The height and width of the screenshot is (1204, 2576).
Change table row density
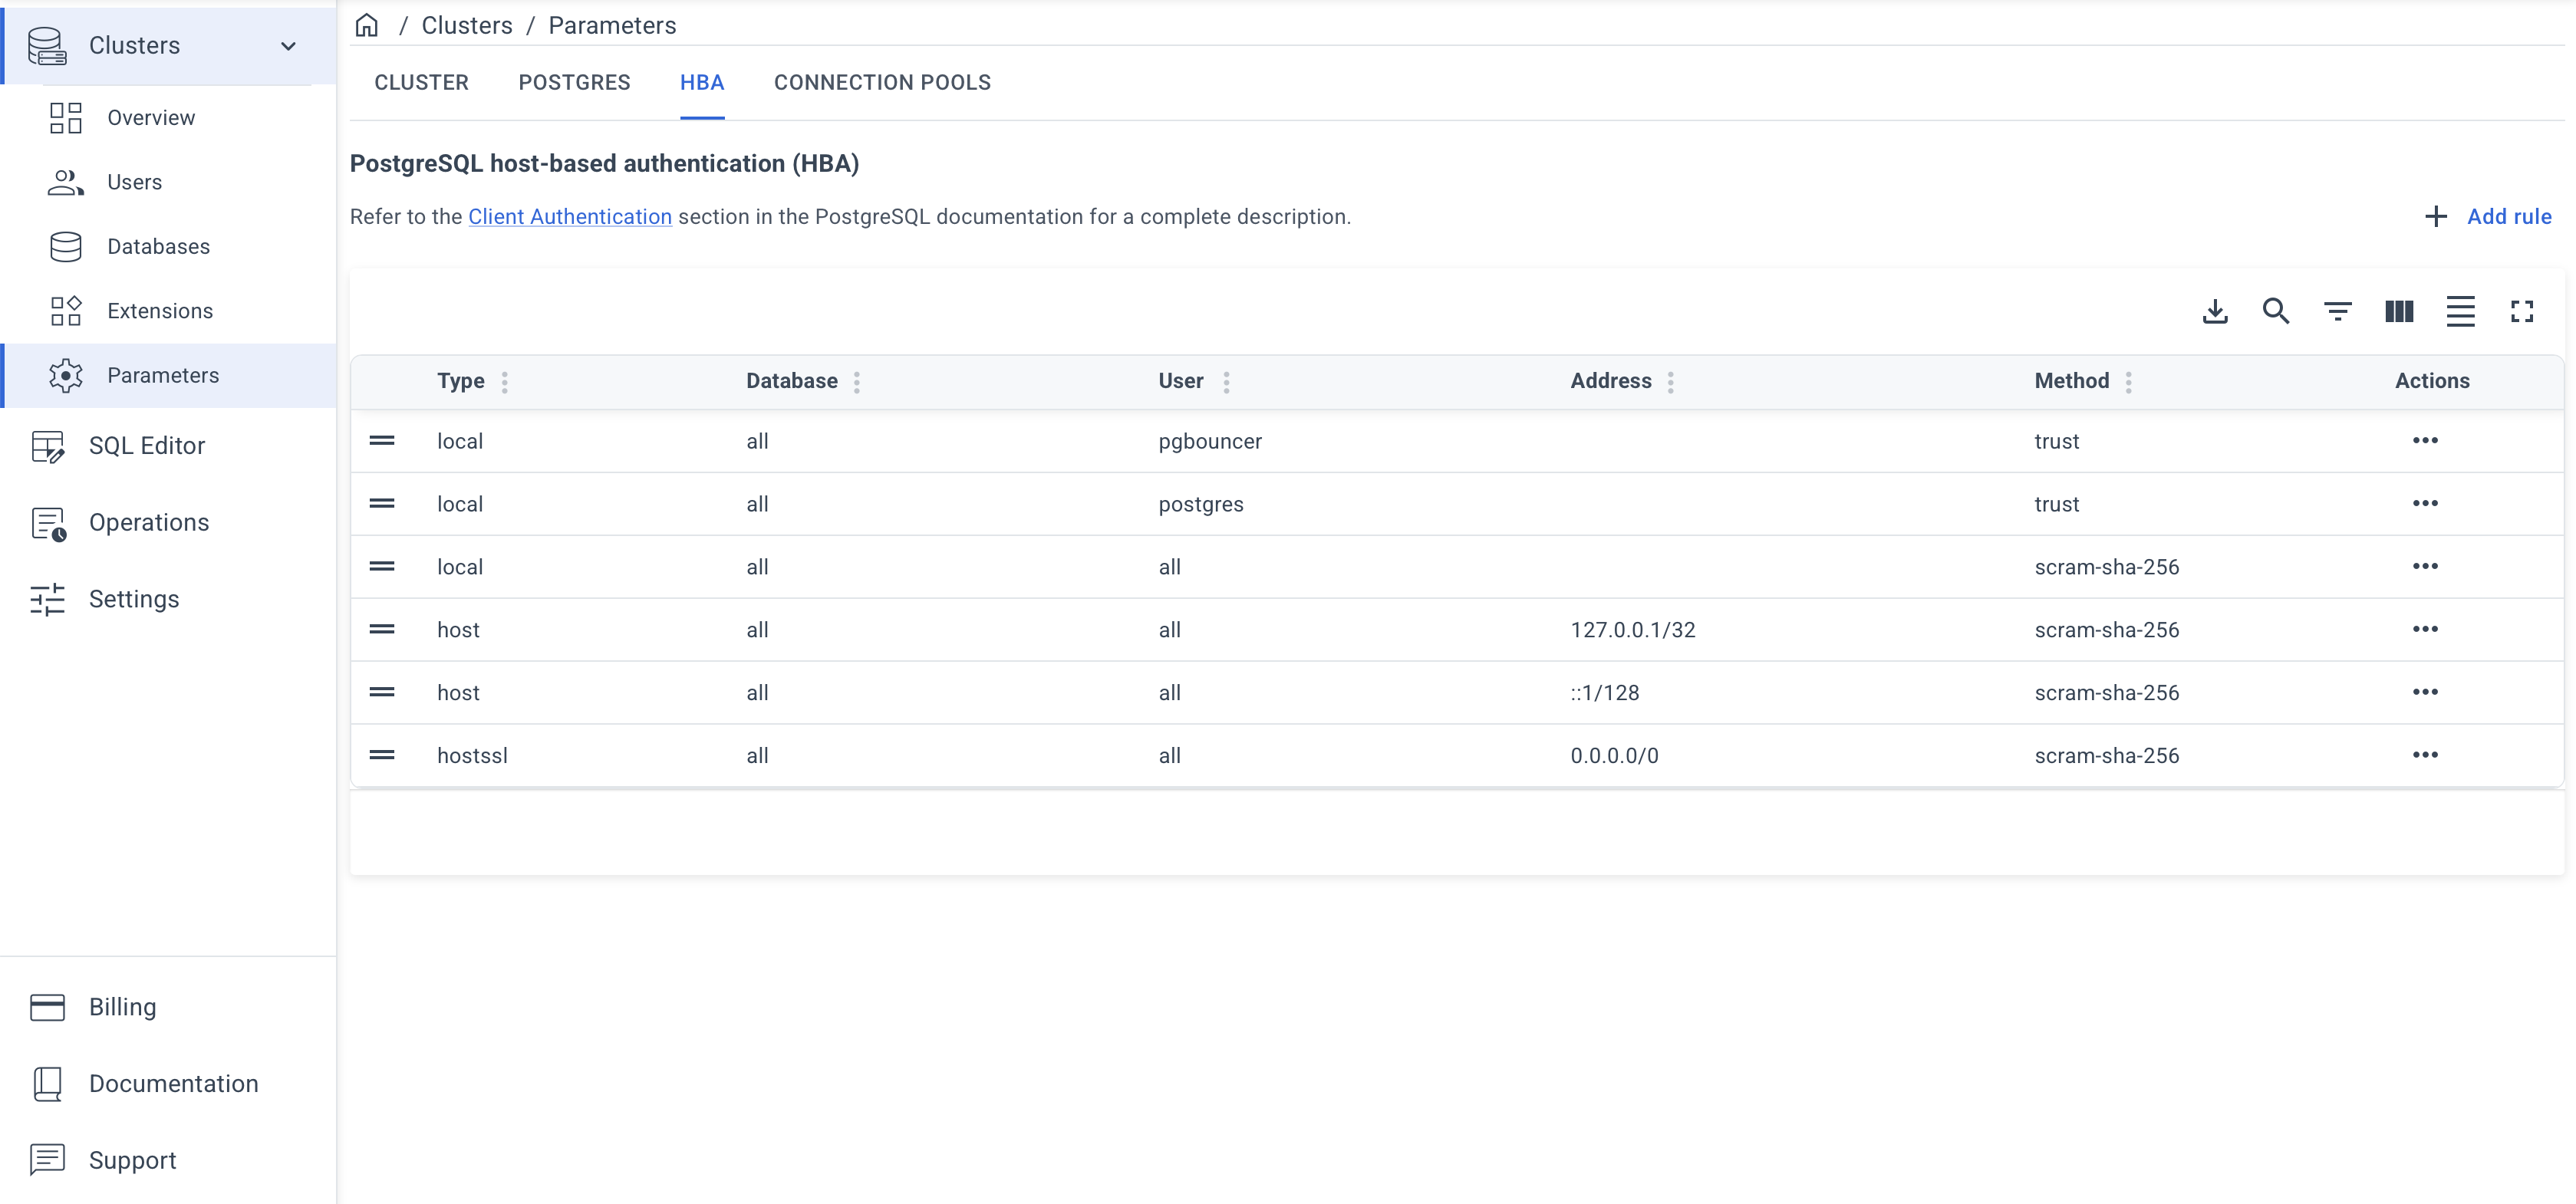point(2460,312)
